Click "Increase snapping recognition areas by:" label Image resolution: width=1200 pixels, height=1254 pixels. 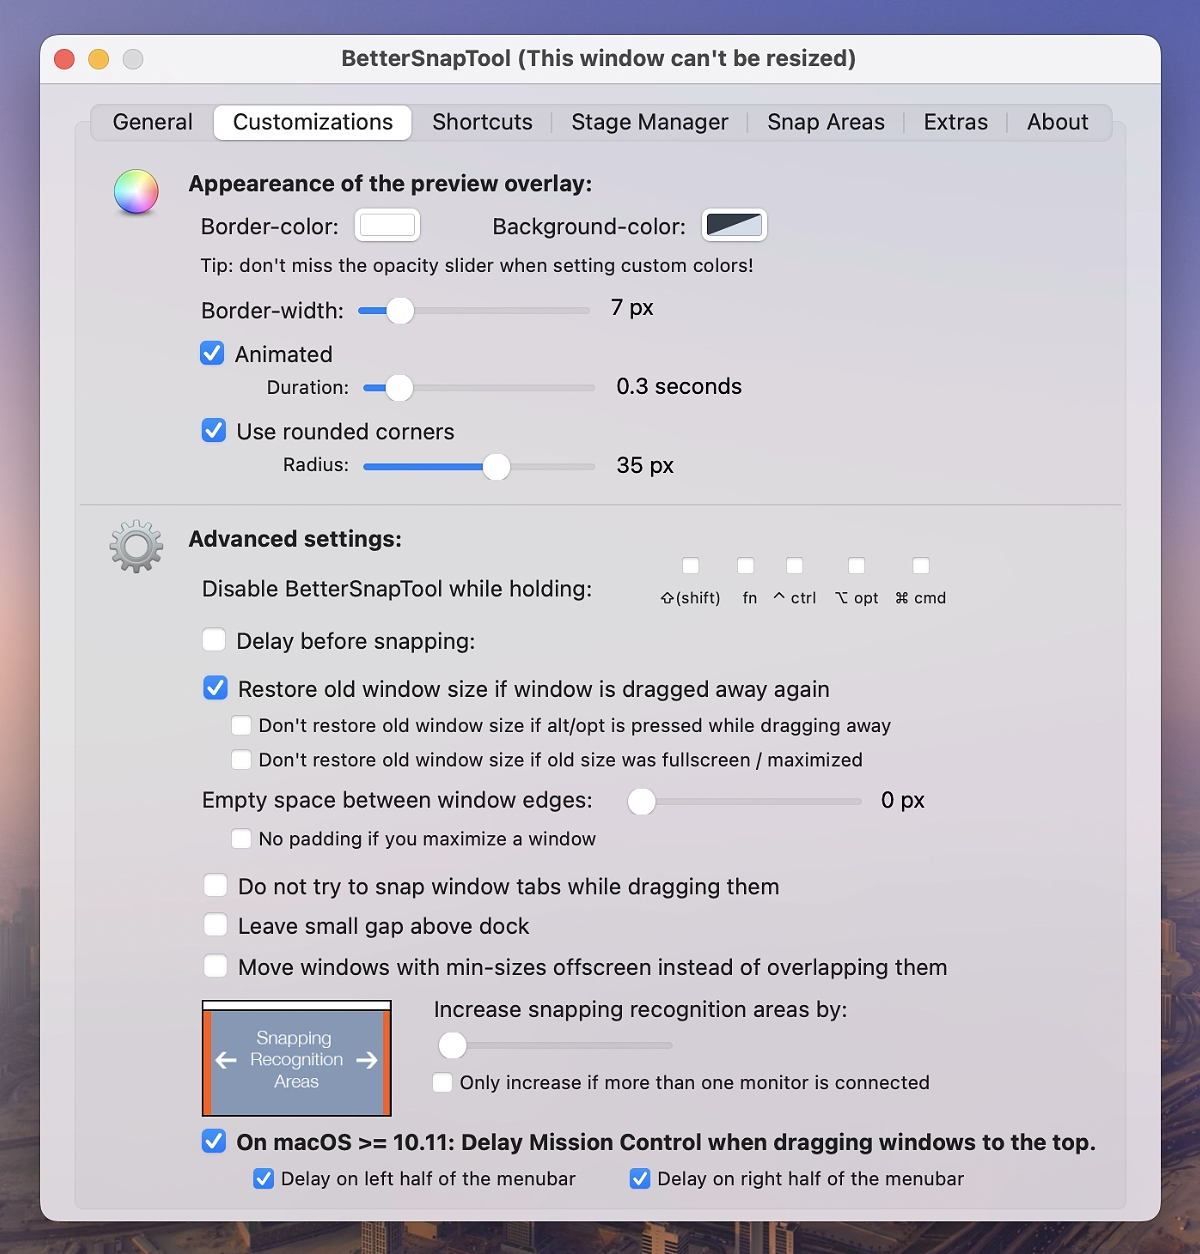[641, 1010]
